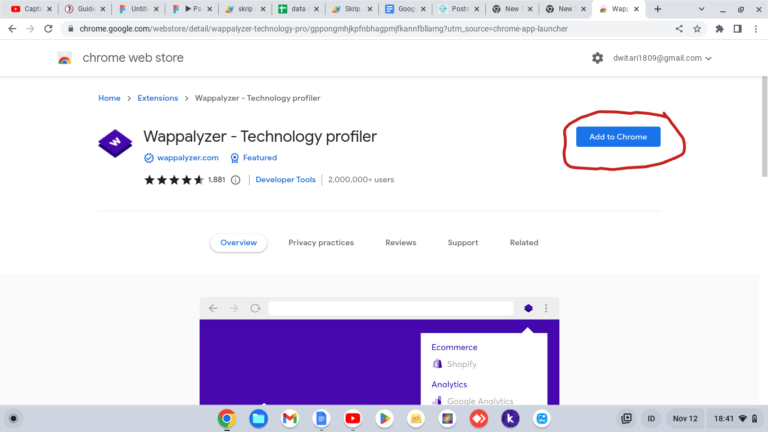The height and width of the screenshot is (432, 768).
Task: Open the Extensions breadcrumb link
Action: pos(158,98)
